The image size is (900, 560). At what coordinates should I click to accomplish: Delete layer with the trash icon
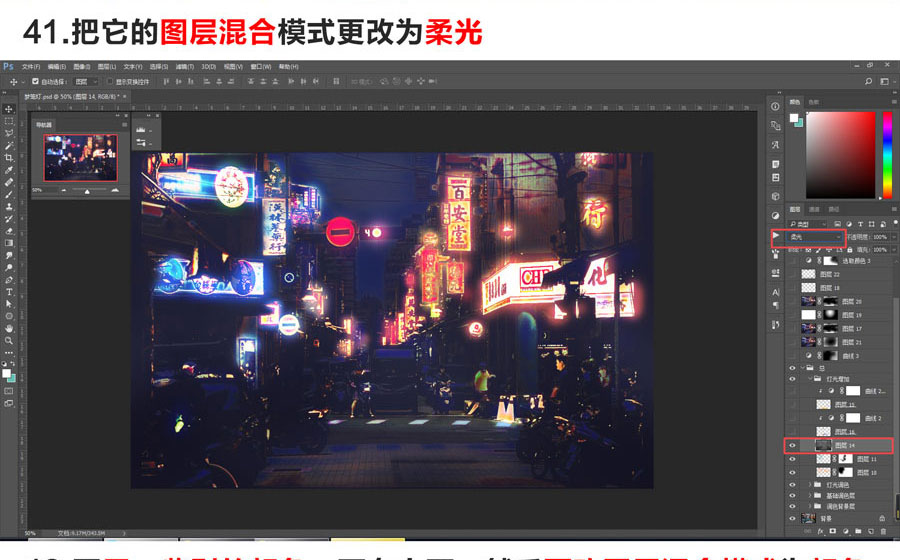pos(883,532)
